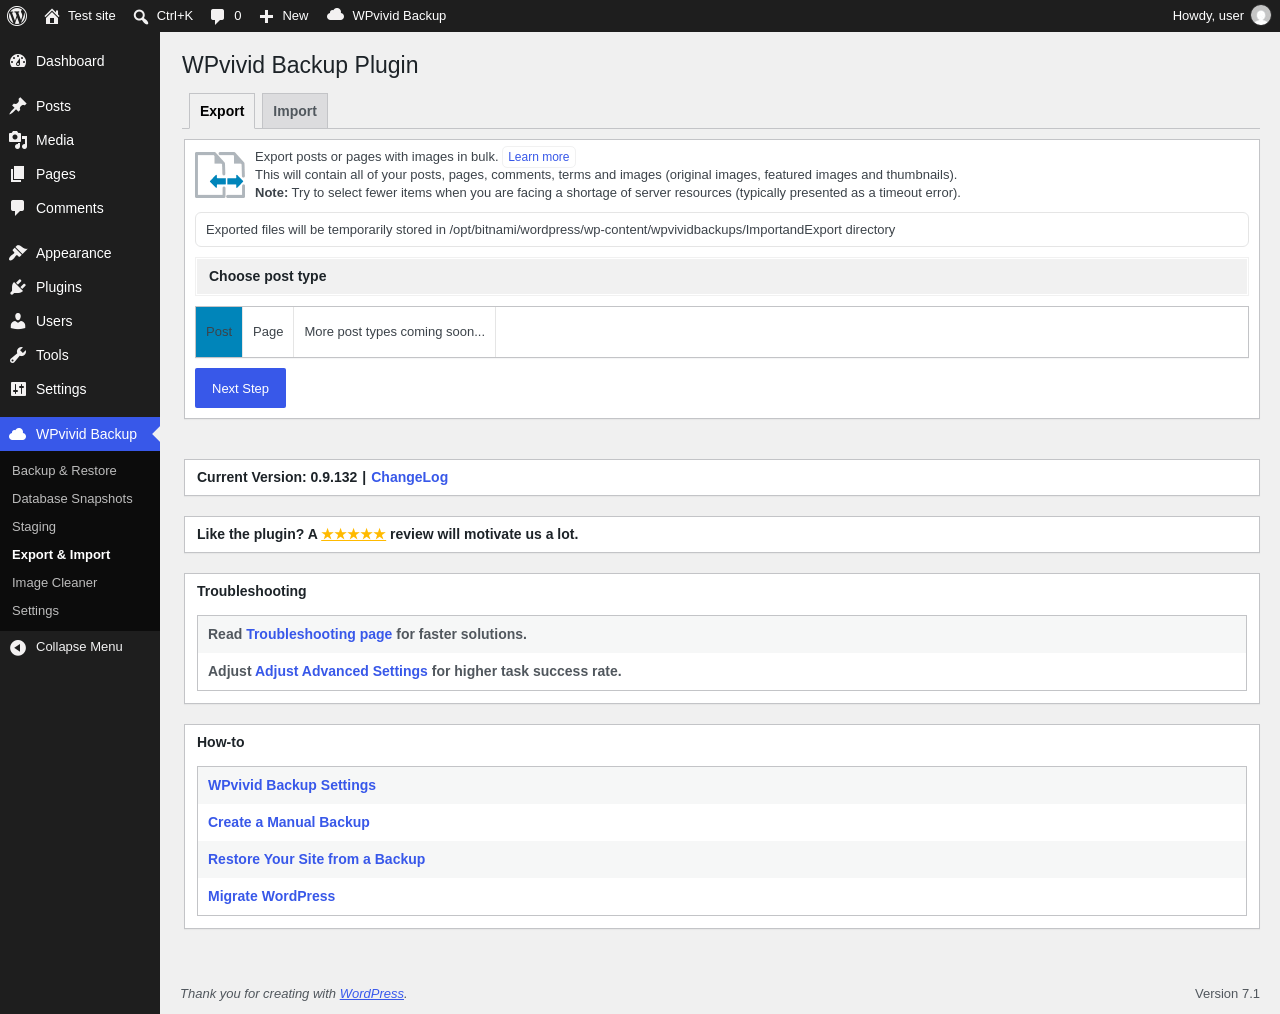Image resolution: width=1280 pixels, height=1014 pixels.
Task: Click Howdy, user account menu
Action: [x=1221, y=16]
